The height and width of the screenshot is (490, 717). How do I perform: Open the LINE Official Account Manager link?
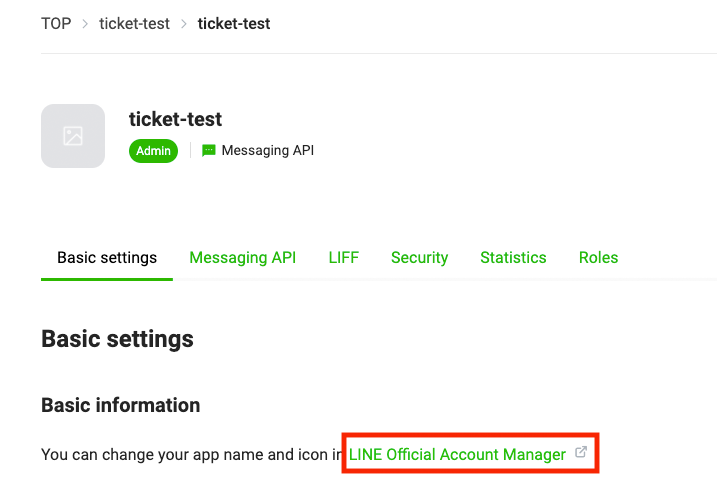(x=457, y=454)
